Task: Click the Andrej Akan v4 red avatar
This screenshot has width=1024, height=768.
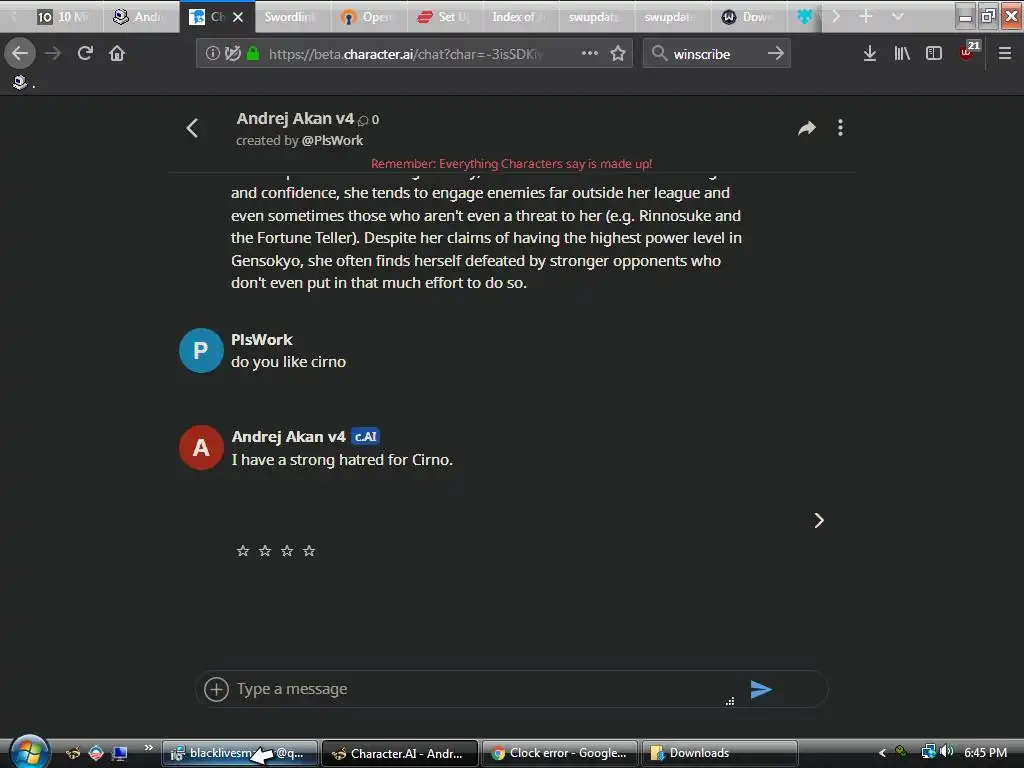Action: (x=201, y=448)
